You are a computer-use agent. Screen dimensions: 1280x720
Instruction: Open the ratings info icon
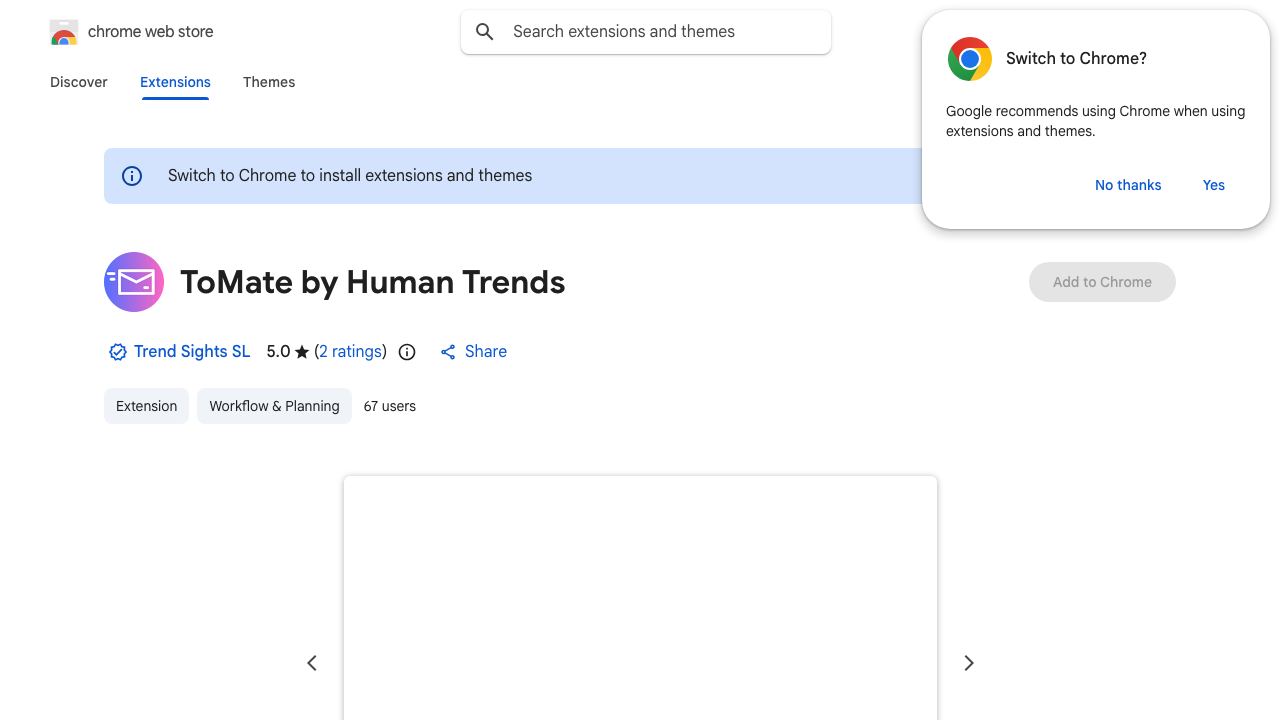tap(407, 352)
